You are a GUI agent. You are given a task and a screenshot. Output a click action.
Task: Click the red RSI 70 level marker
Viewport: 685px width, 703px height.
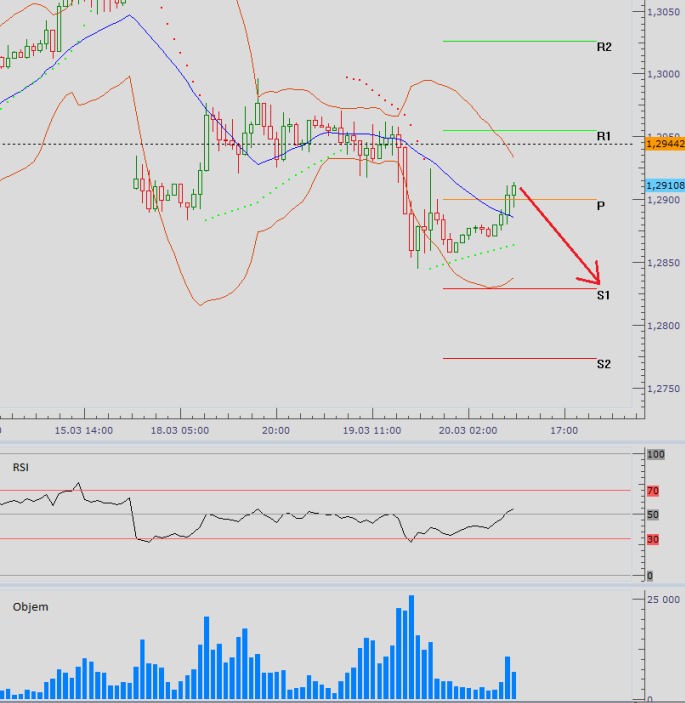coord(653,491)
